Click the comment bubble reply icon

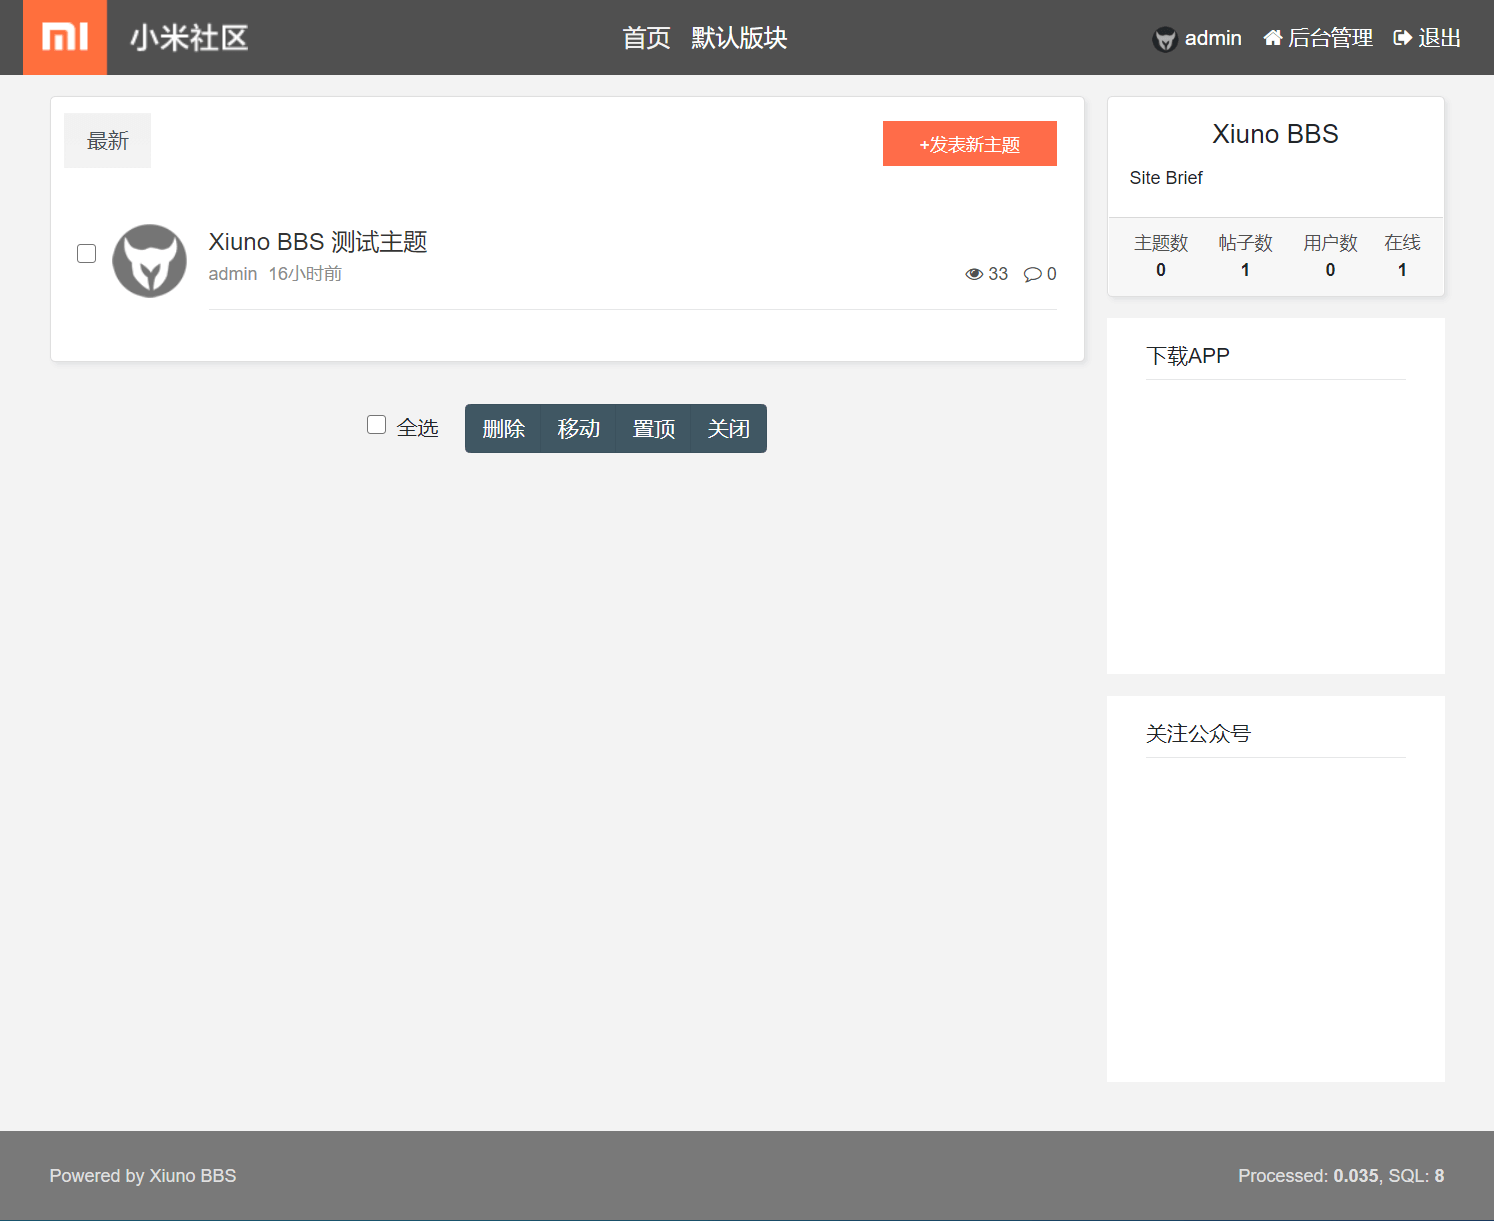[x=1033, y=274]
